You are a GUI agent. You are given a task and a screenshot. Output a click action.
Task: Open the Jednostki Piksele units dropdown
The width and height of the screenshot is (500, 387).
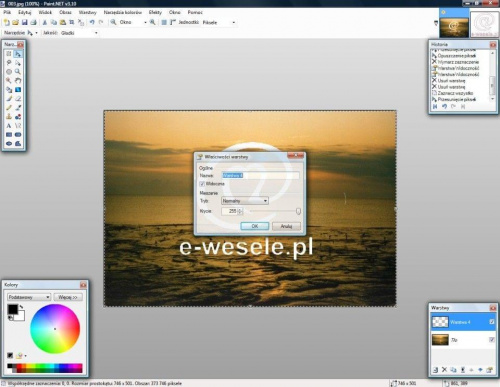click(x=219, y=22)
